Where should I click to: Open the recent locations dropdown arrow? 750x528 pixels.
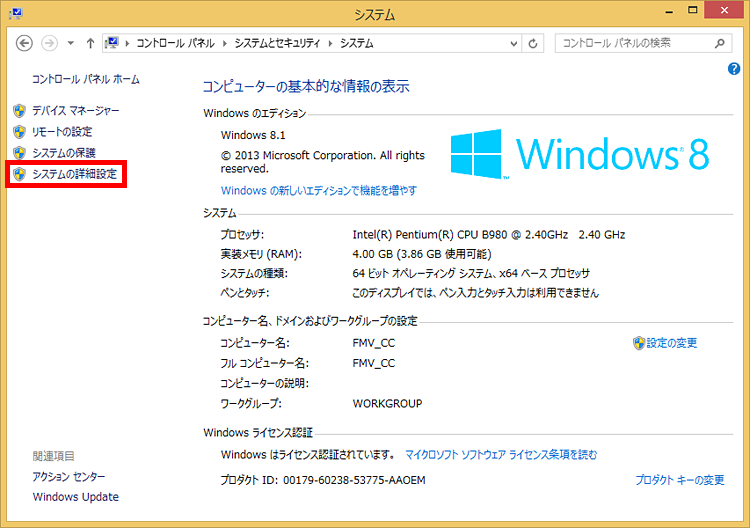[x=70, y=43]
